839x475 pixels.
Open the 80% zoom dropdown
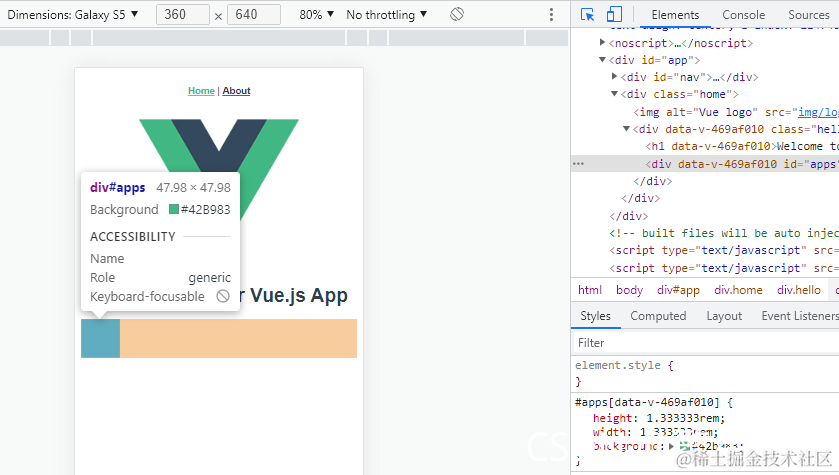(x=316, y=14)
